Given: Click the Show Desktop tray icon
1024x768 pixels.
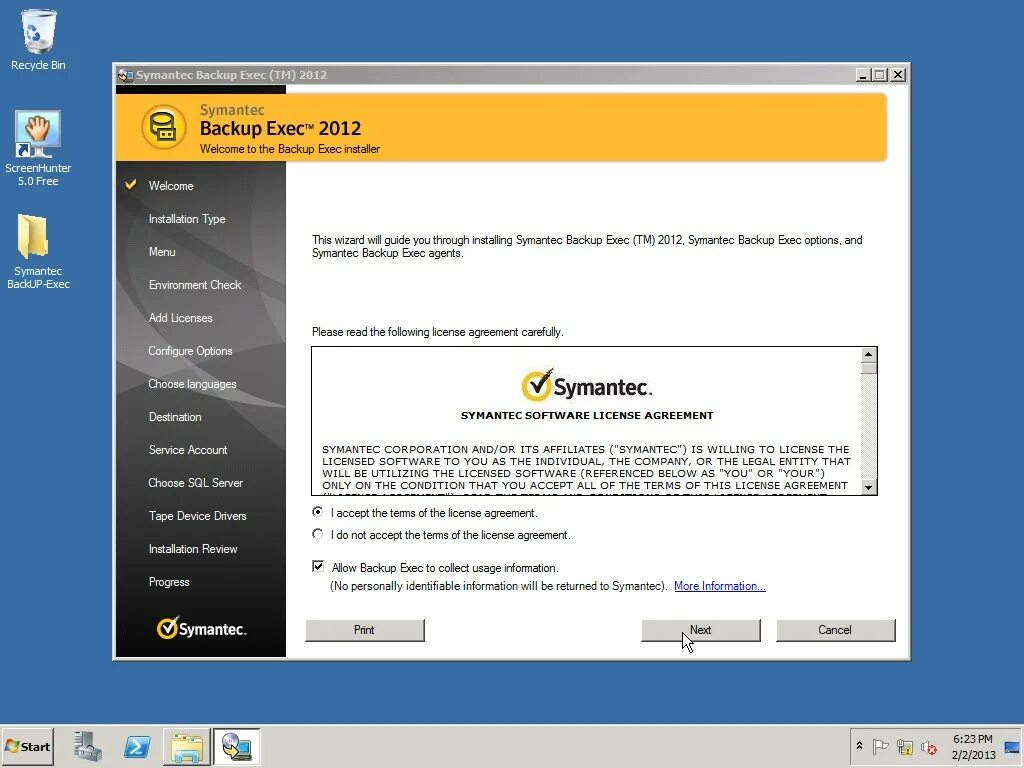Looking at the screenshot, I should click(1012, 746).
